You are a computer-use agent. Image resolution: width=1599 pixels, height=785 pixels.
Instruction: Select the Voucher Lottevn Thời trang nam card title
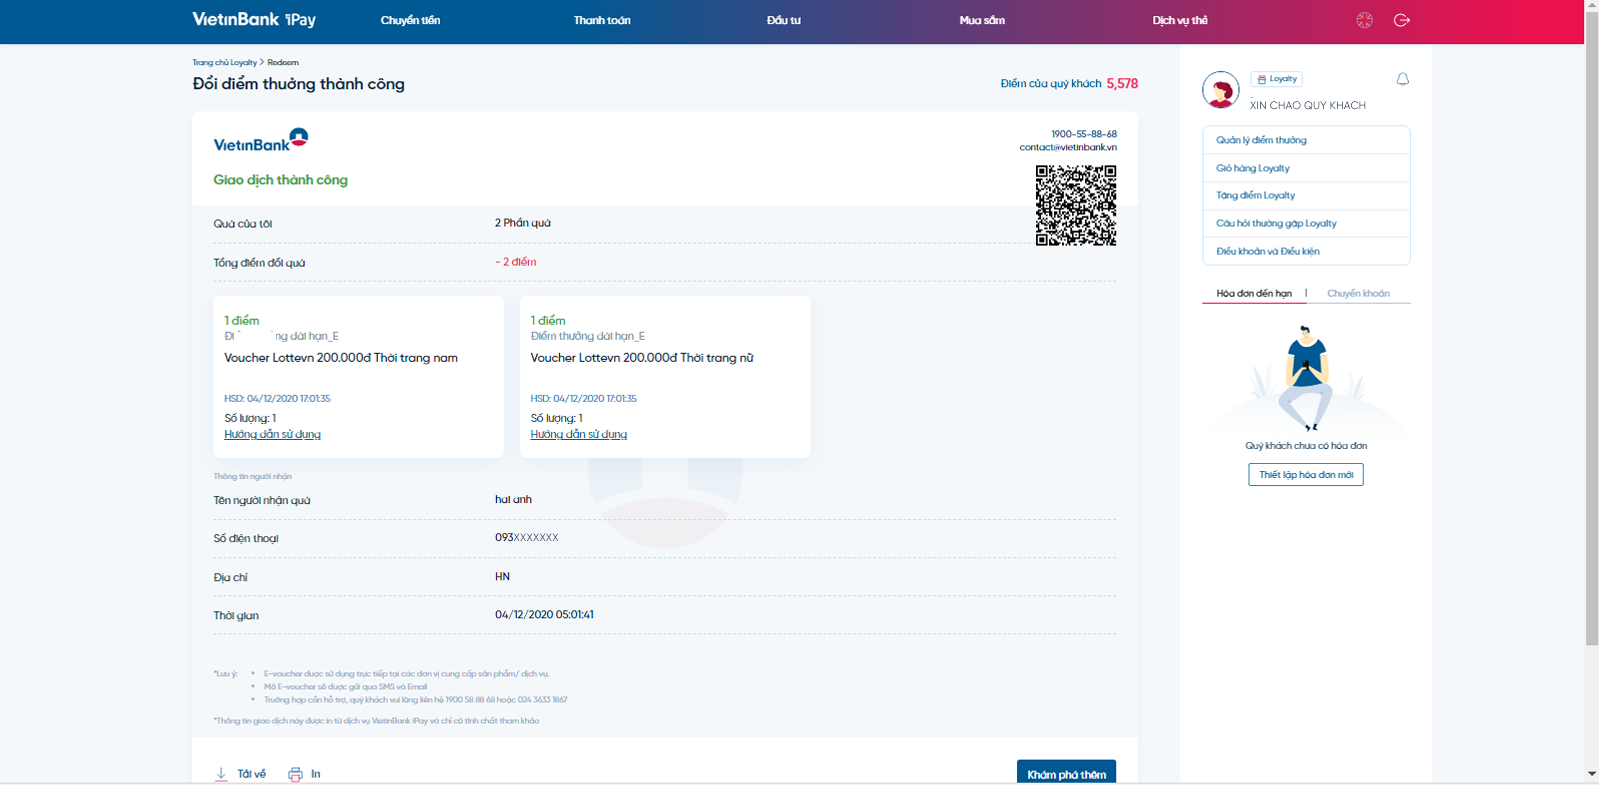(x=341, y=357)
